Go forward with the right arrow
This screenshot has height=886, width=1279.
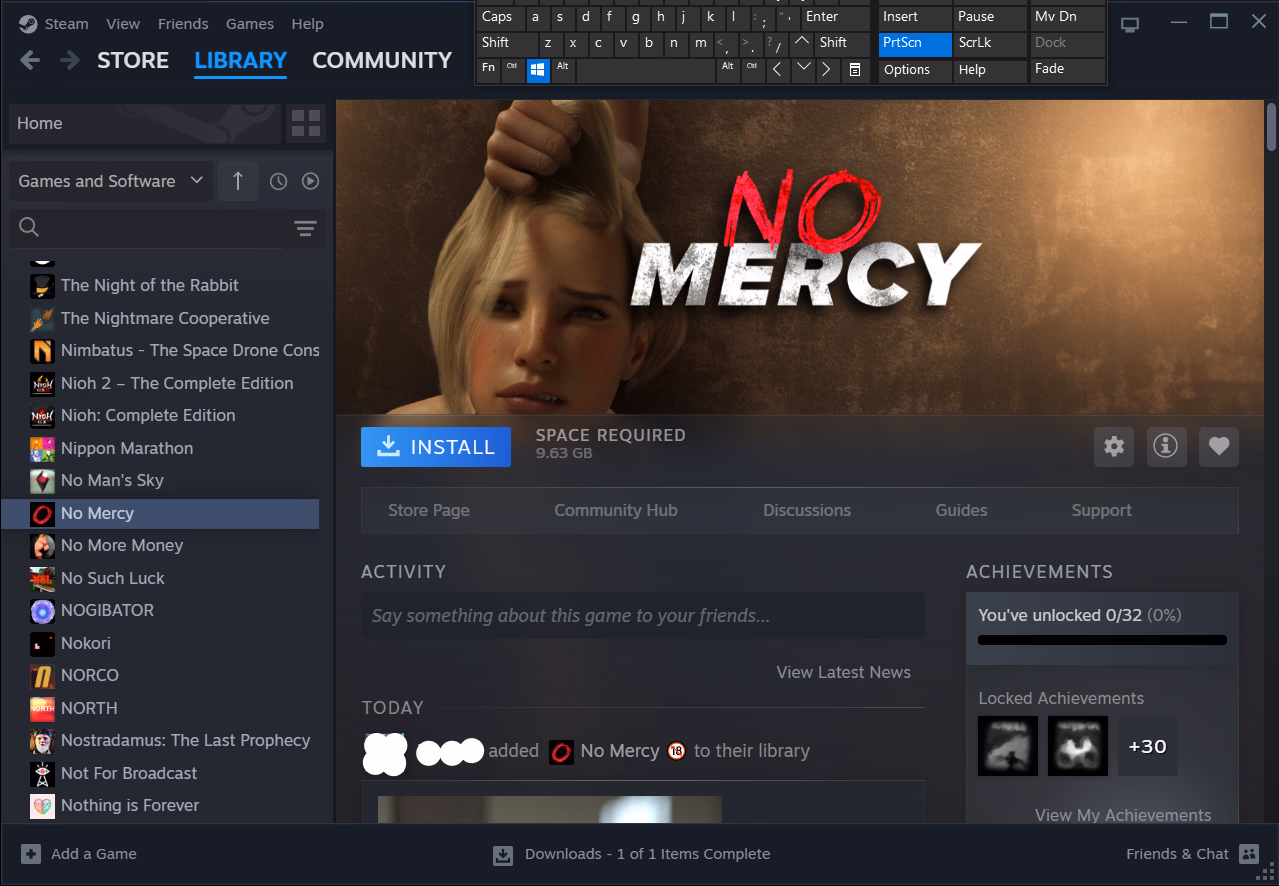tap(69, 60)
